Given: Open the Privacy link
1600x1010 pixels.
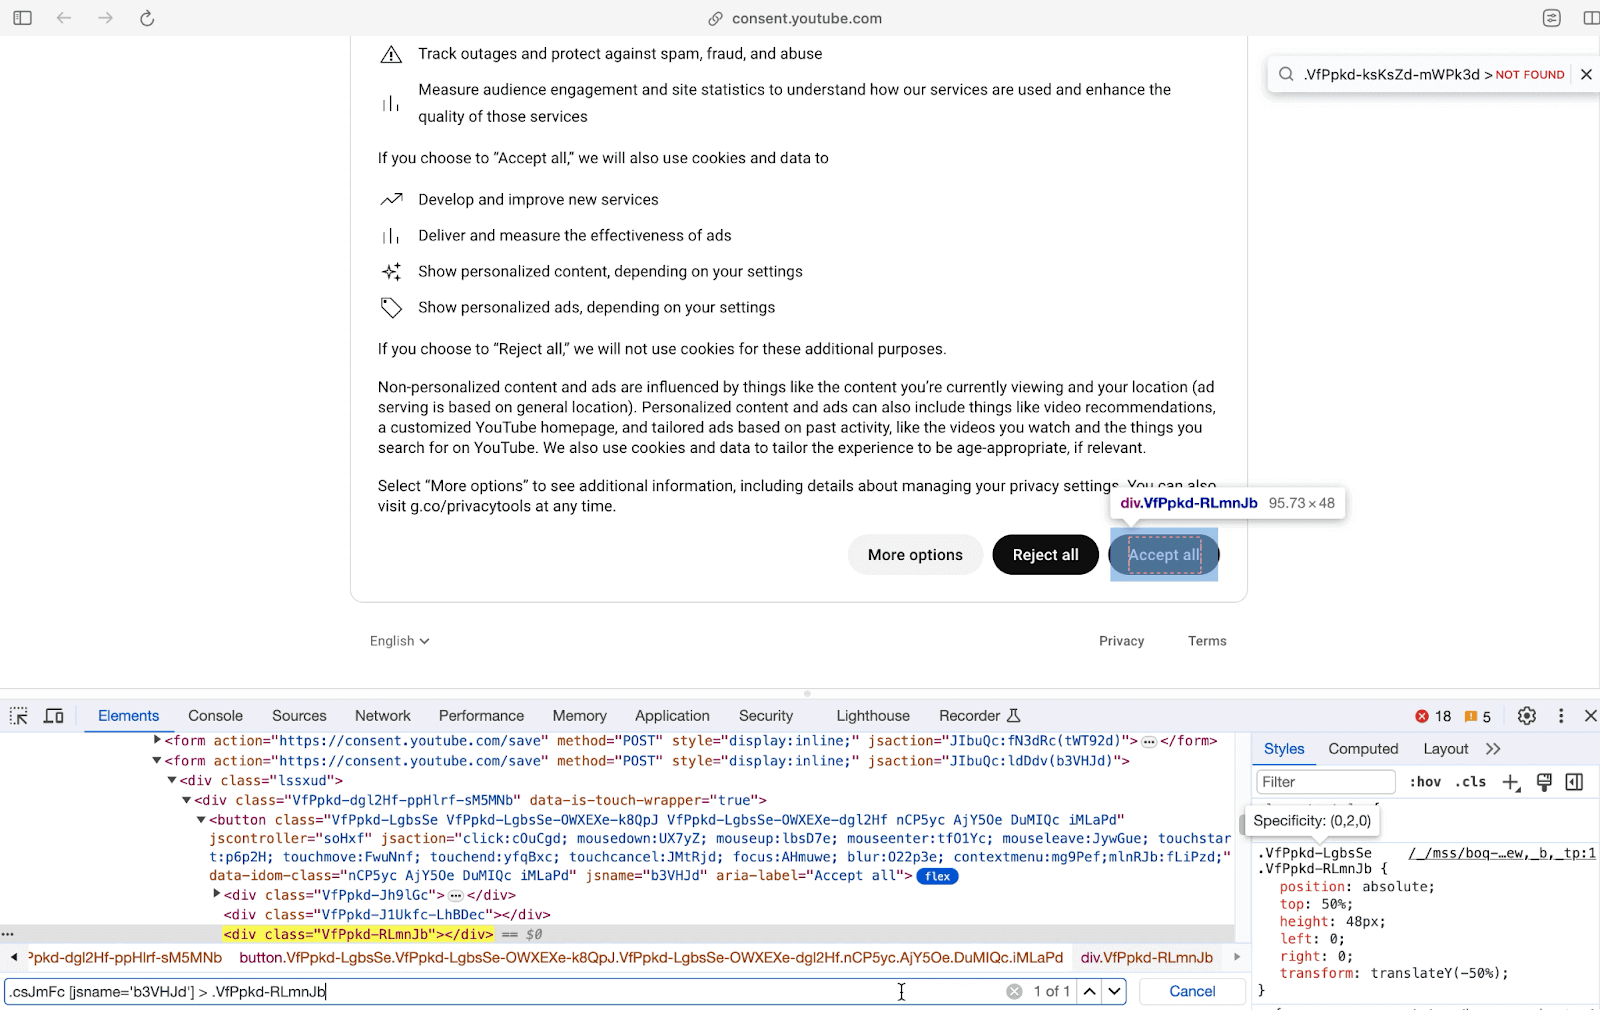Looking at the screenshot, I should click(x=1121, y=640).
